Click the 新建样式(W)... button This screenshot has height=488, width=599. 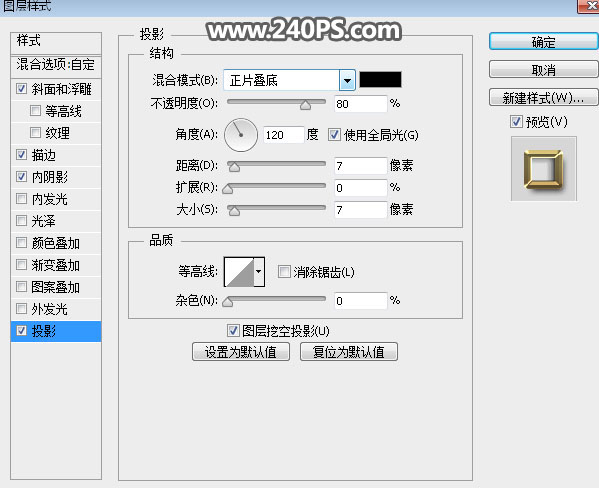[543, 98]
